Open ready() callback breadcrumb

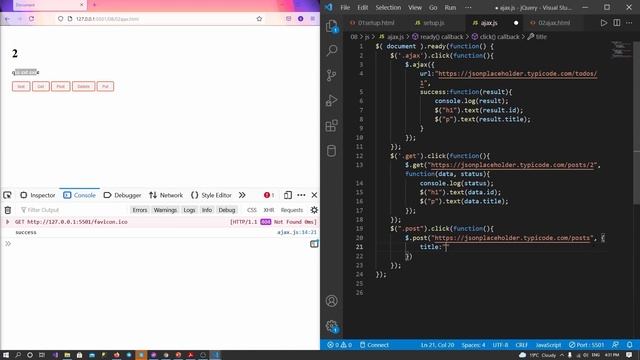pos(438,37)
